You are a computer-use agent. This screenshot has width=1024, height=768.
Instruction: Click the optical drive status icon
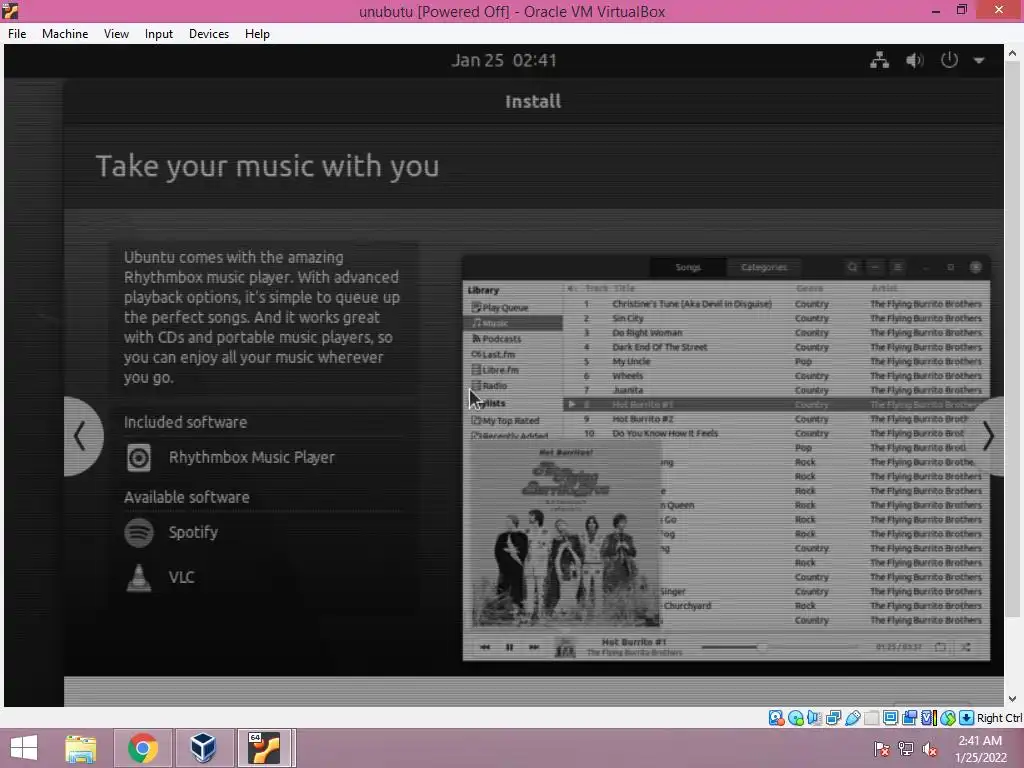(795, 718)
